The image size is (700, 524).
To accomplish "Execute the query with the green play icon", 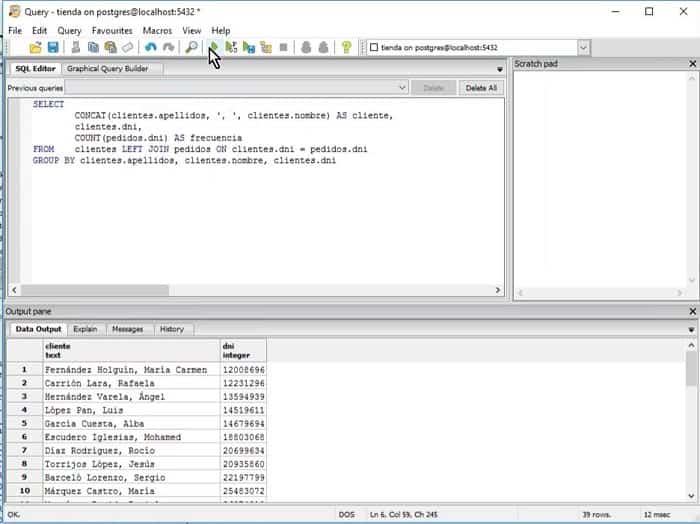I will click(214, 47).
